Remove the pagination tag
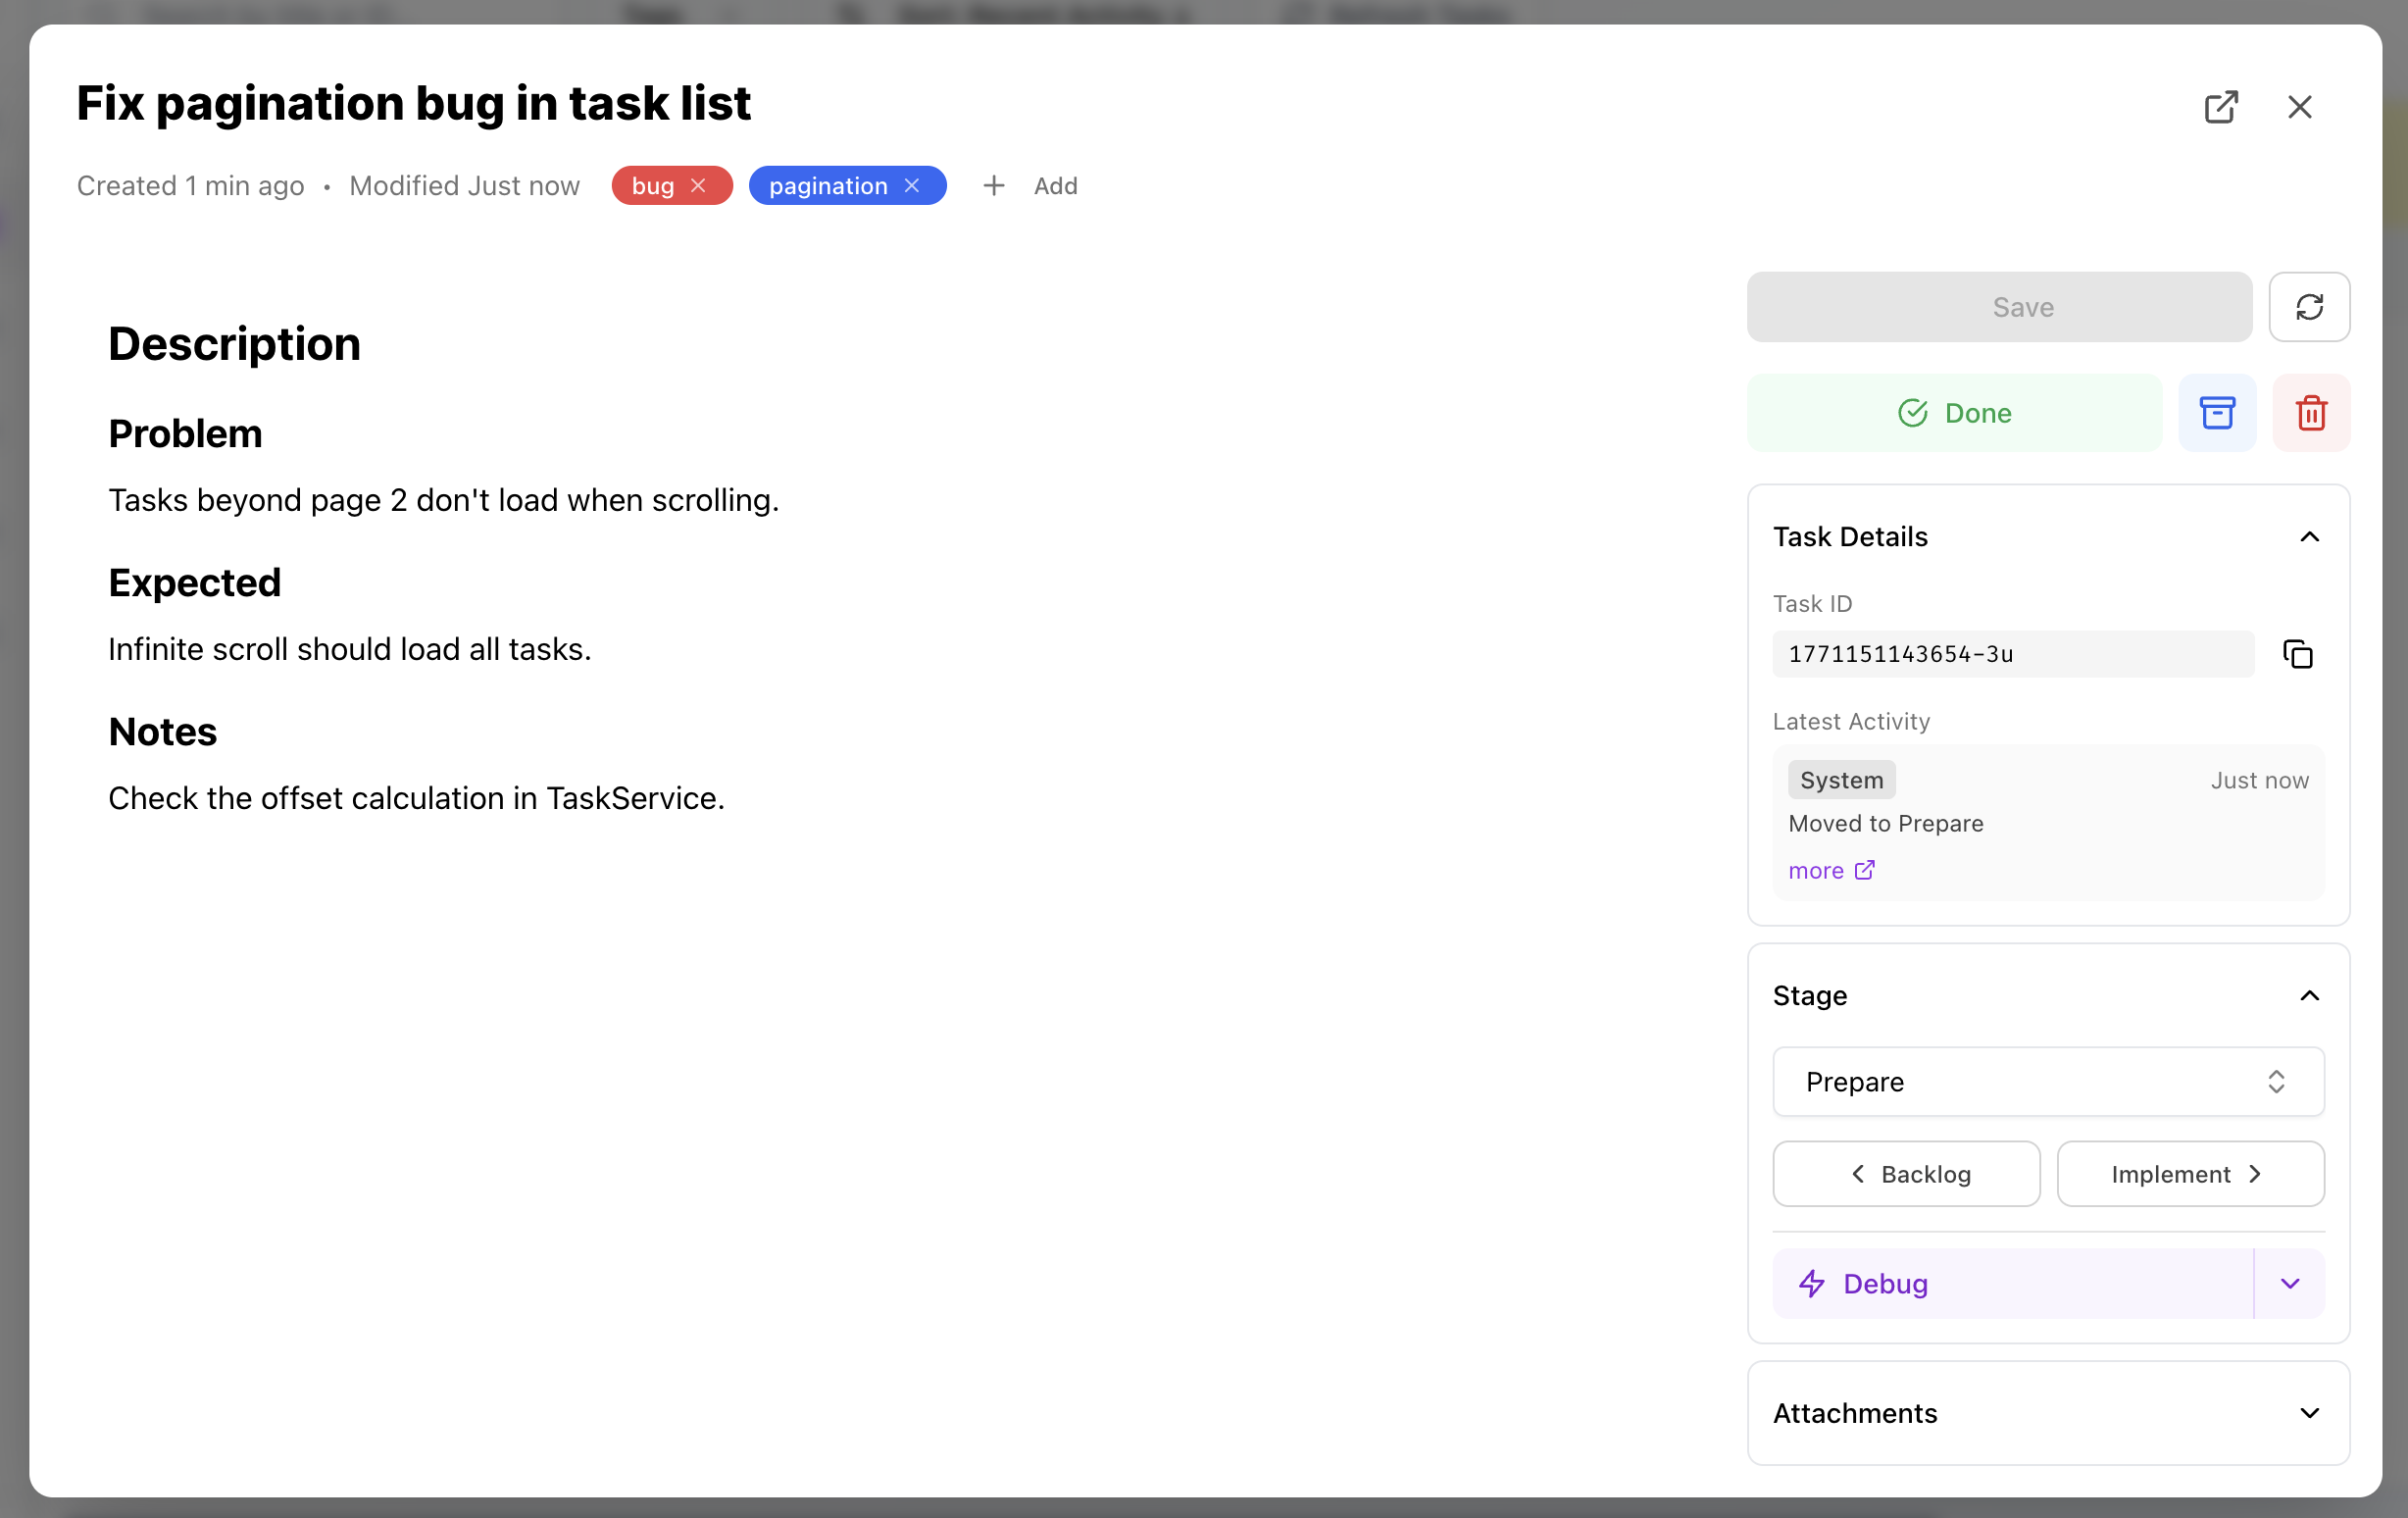The width and height of the screenshot is (2408, 1518). [911, 185]
